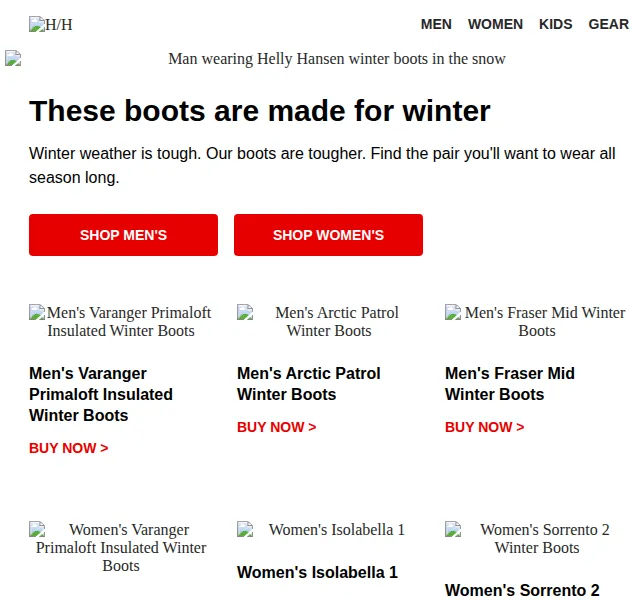Buy now the Men's Fraser Mid boots
Image resolution: width=640 pixels, height=600 pixels.
pos(484,427)
